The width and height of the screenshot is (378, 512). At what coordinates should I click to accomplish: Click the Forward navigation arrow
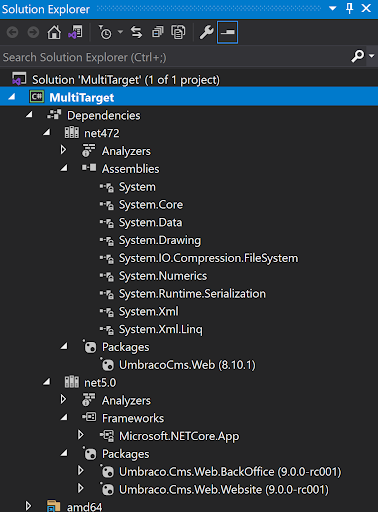pyautogui.click(x=33, y=32)
